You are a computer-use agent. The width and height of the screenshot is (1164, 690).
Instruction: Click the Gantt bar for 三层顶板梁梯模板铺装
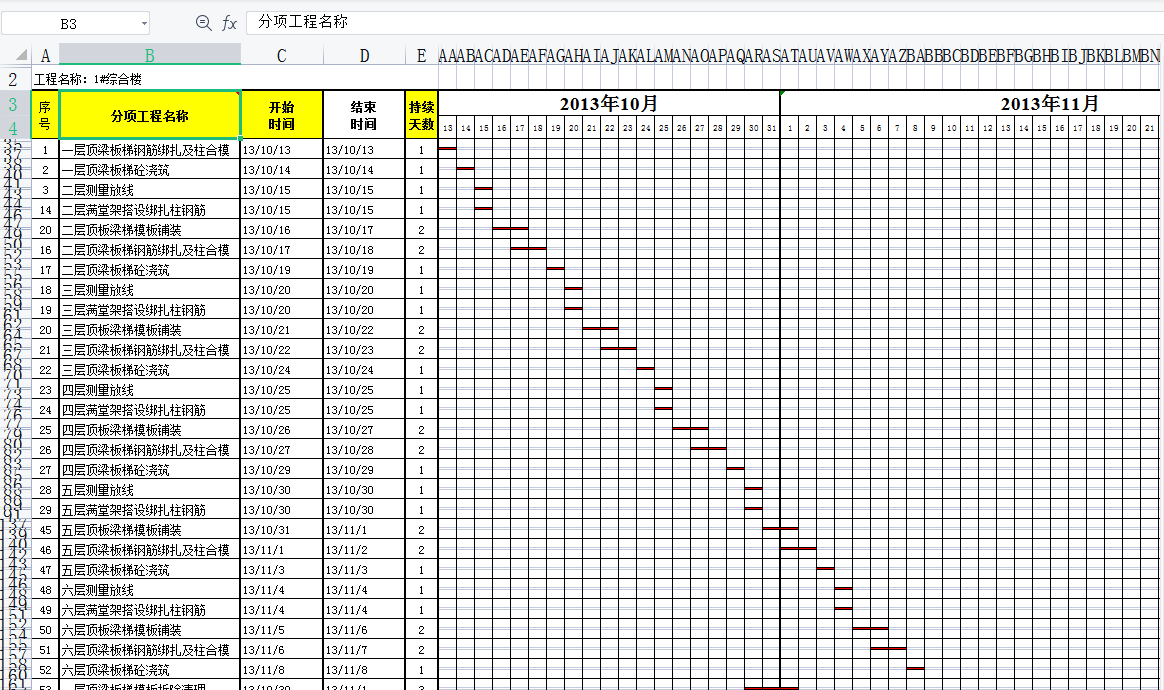click(601, 328)
